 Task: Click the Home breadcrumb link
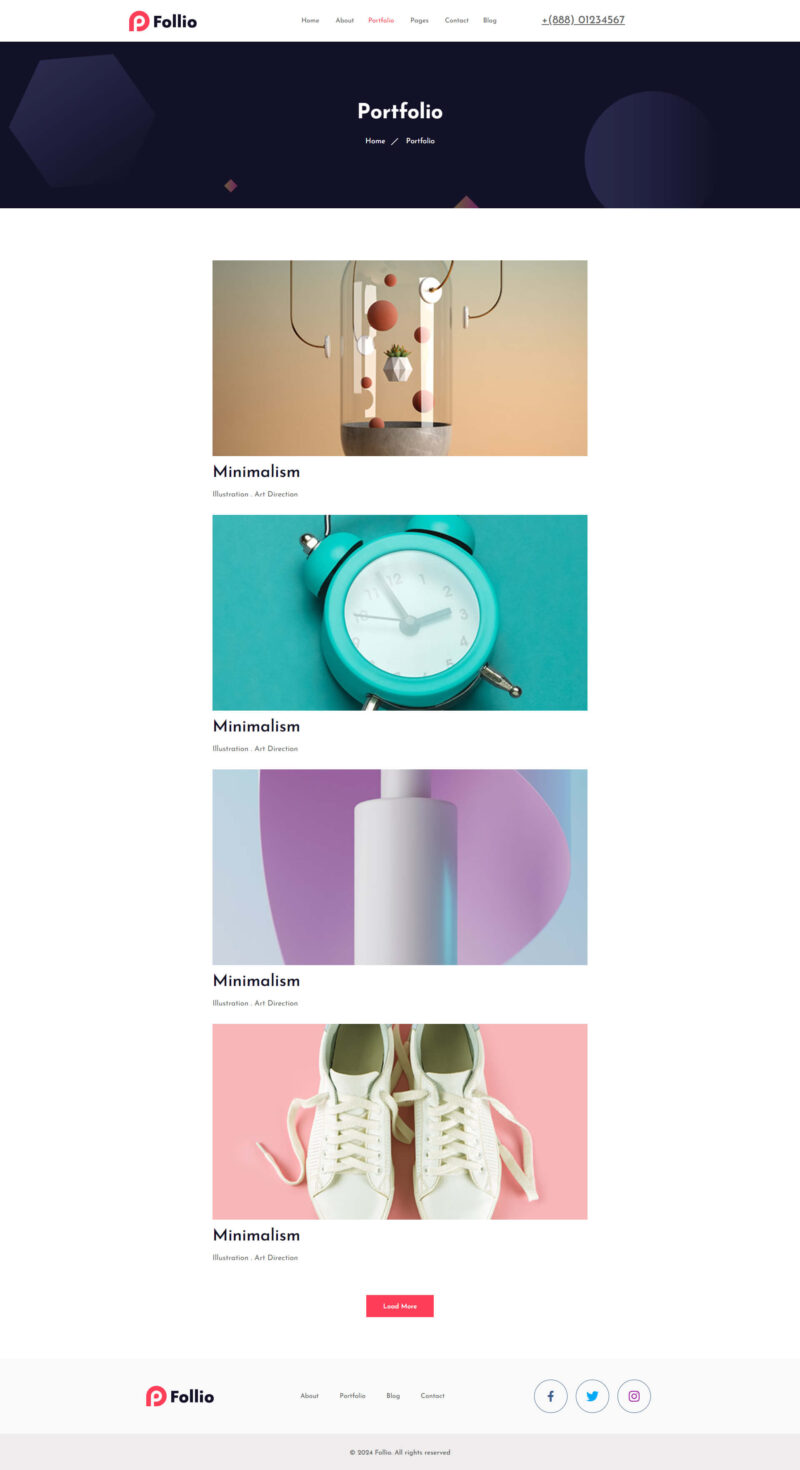(375, 141)
